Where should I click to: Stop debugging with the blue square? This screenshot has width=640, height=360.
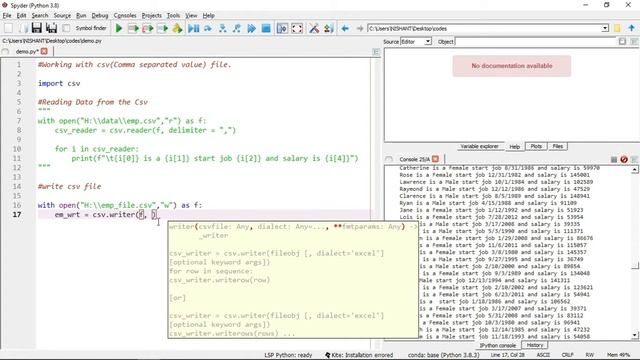click(x=266, y=28)
